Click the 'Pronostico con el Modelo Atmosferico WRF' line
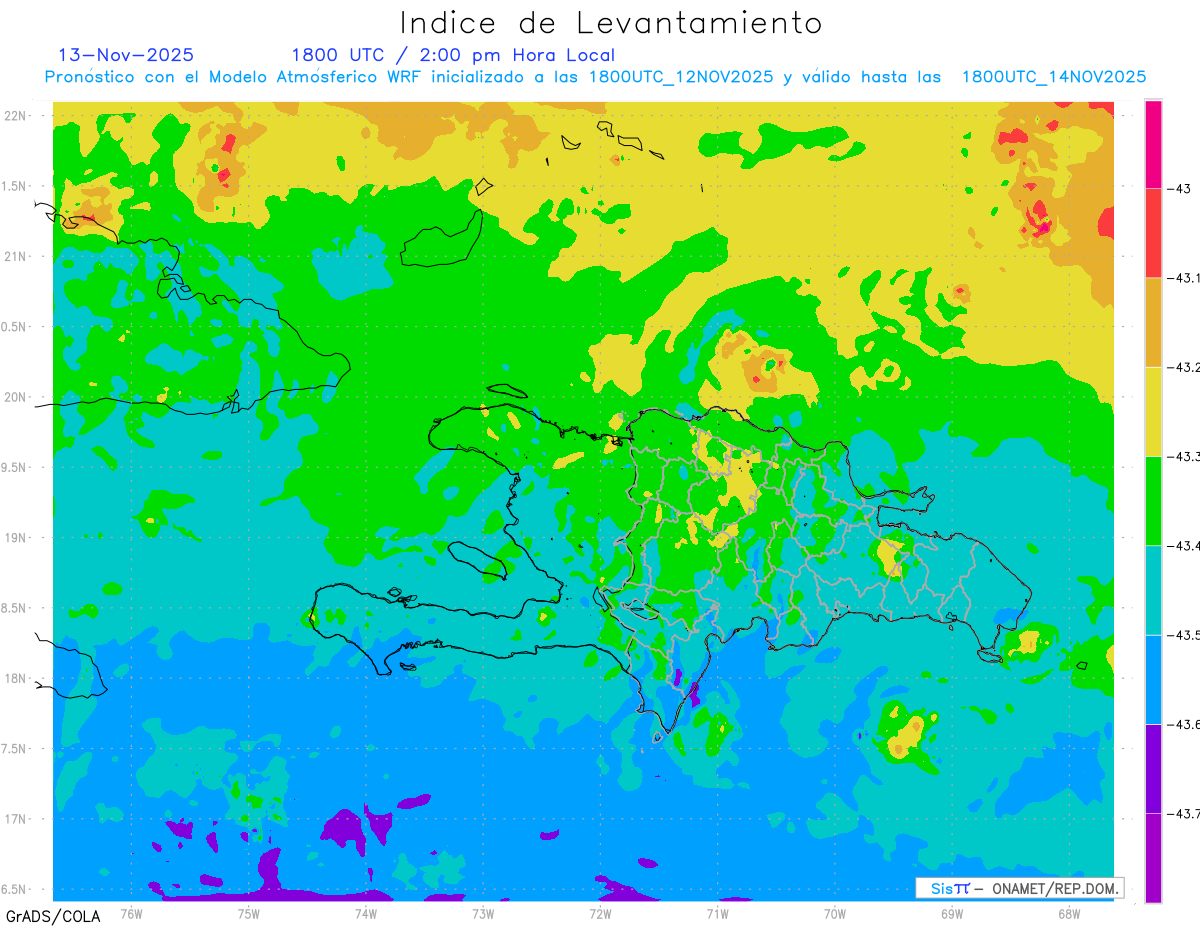The width and height of the screenshot is (1200, 927). click(x=595, y=76)
